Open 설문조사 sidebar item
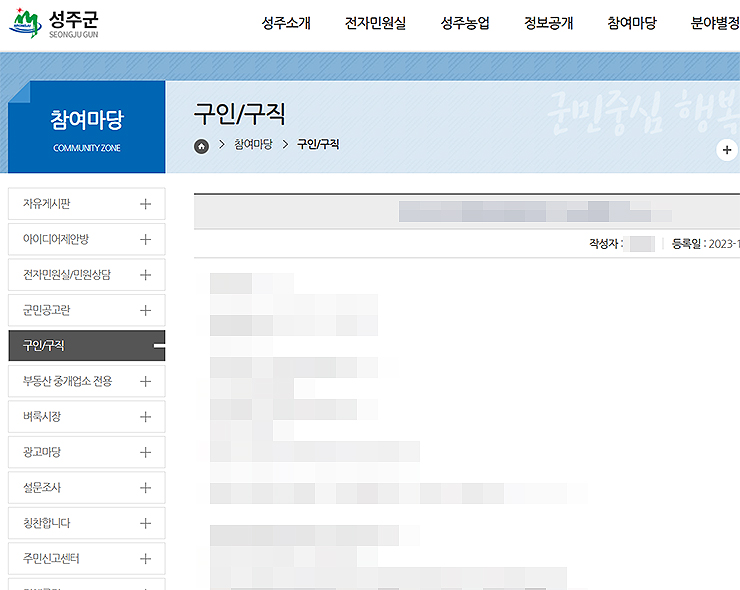The width and height of the screenshot is (740, 590). click(x=87, y=488)
